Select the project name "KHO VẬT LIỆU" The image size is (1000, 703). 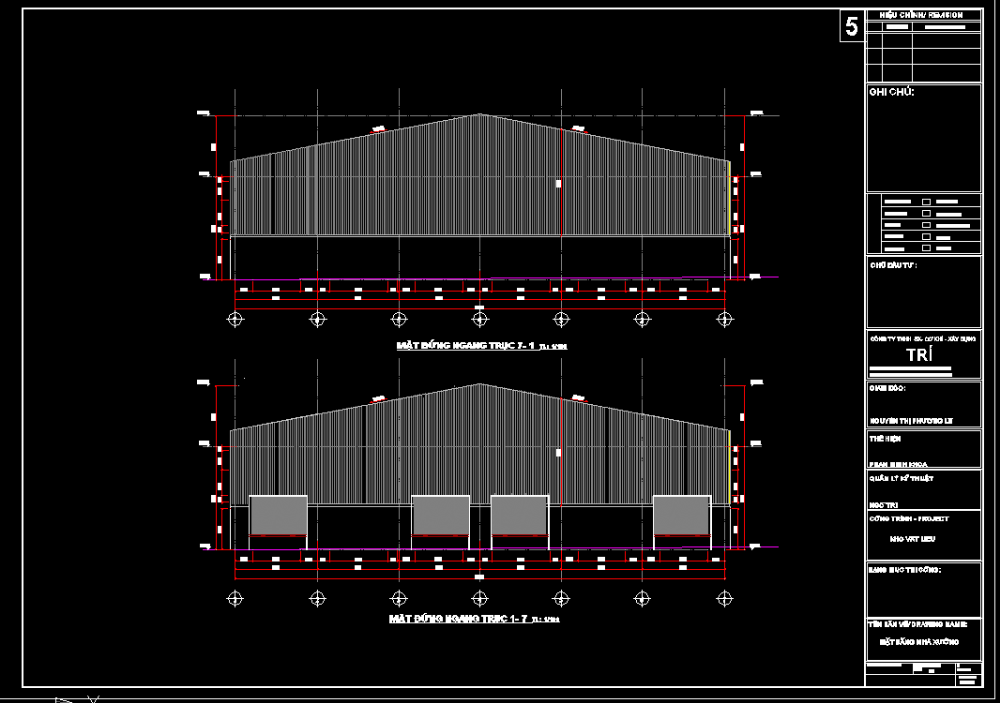click(x=913, y=539)
